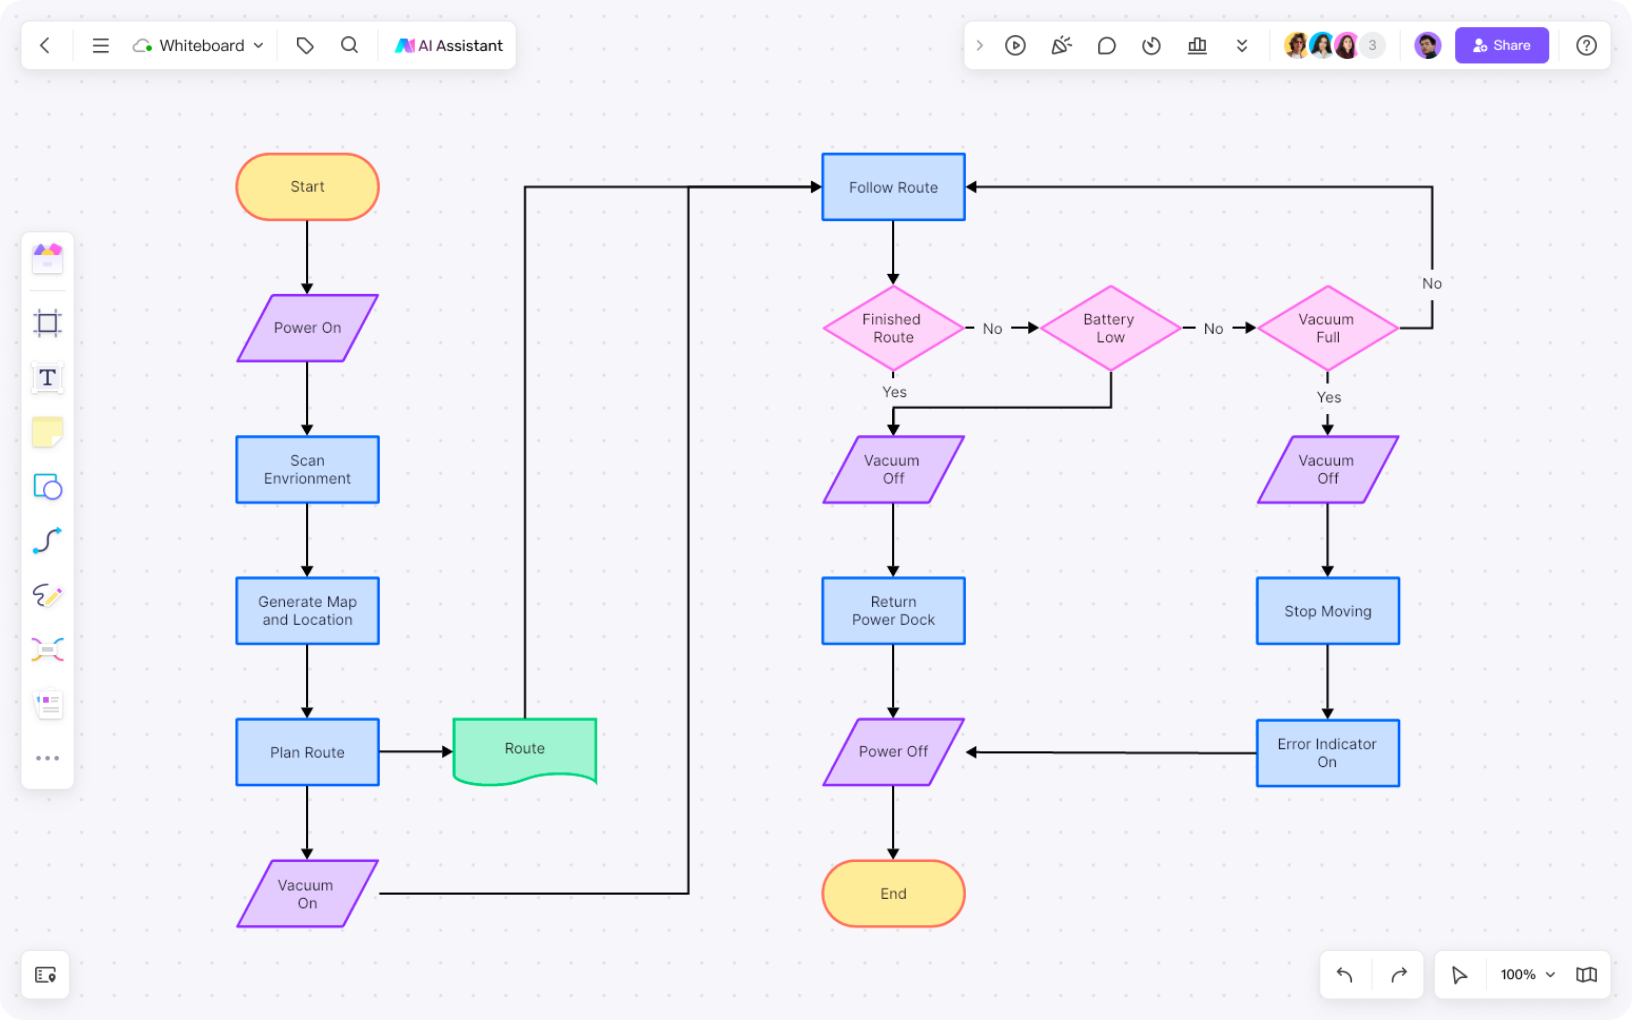Image resolution: width=1632 pixels, height=1020 pixels.
Task: Open the templates icon at sidebar top
Action: (47, 258)
